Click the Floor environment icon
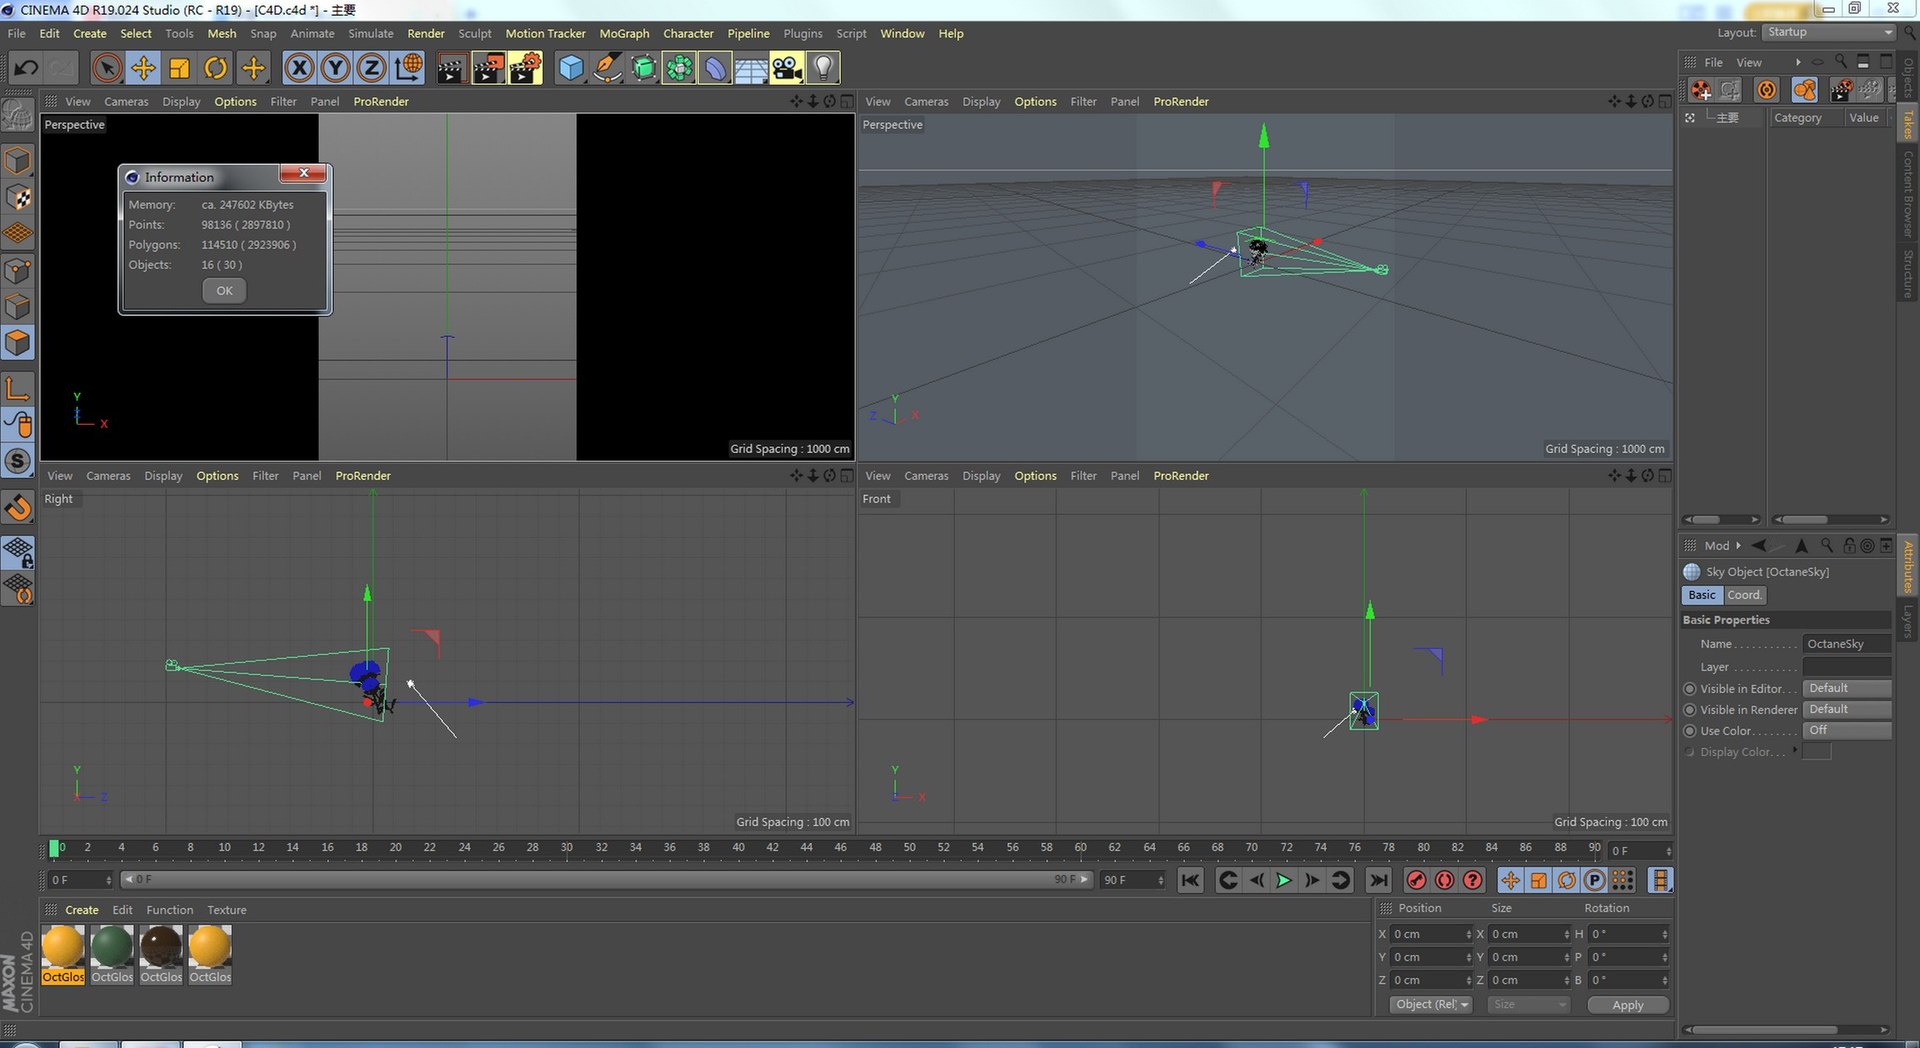The width and height of the screenshot is (1920, 1048). 751,68
